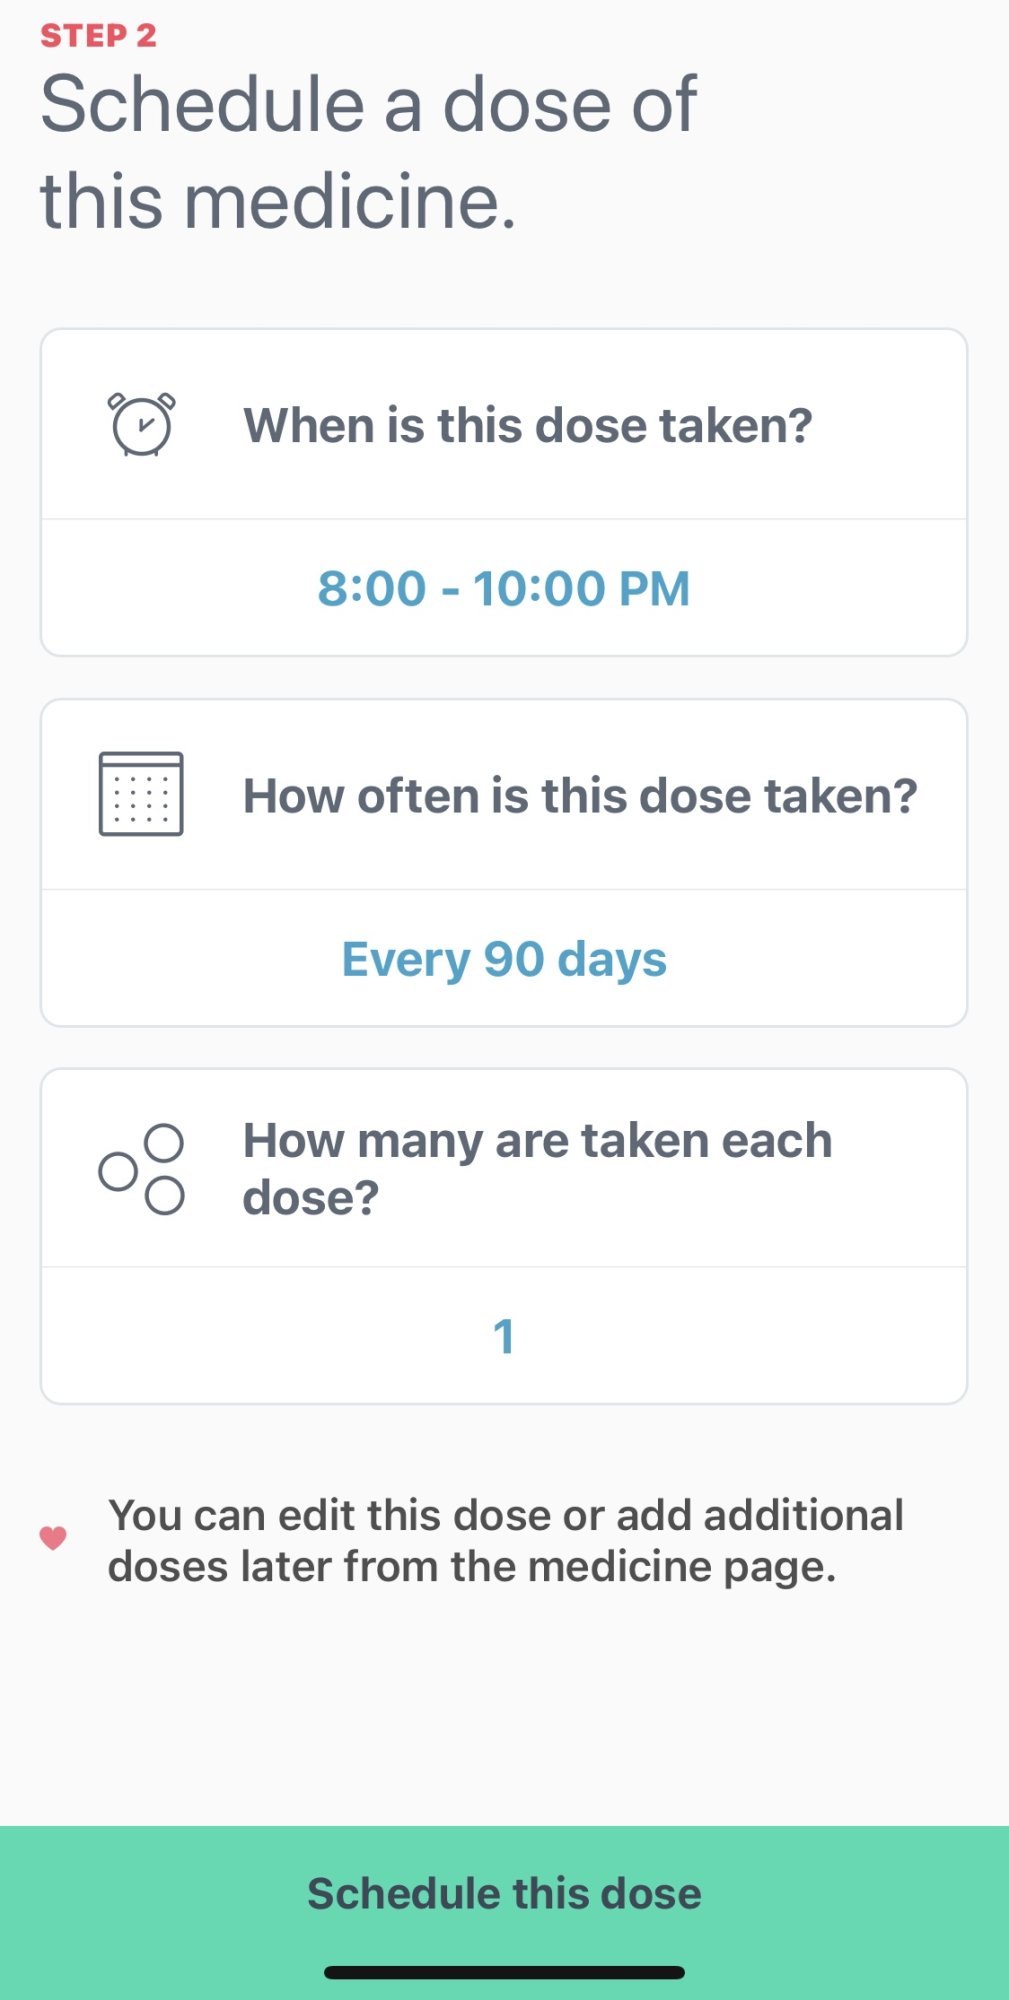Image resolution: width=1009 pixels, height=2000 pixels.
Task: Tap the pink heart icon
Action: click(x=53, y=1538)
